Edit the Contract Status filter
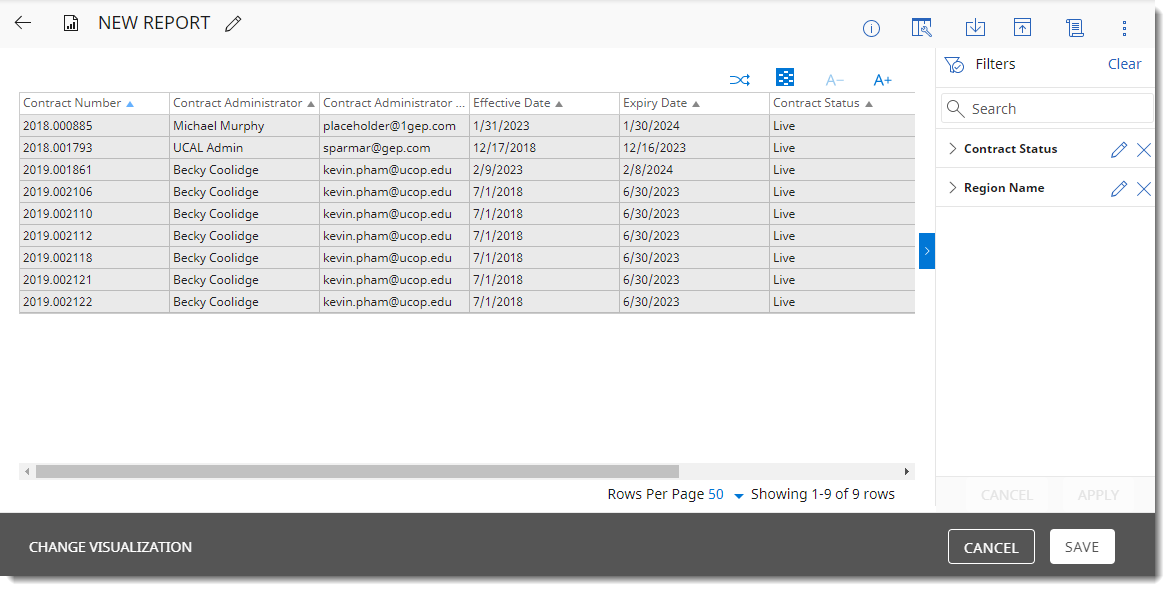 pos(1119,149)
